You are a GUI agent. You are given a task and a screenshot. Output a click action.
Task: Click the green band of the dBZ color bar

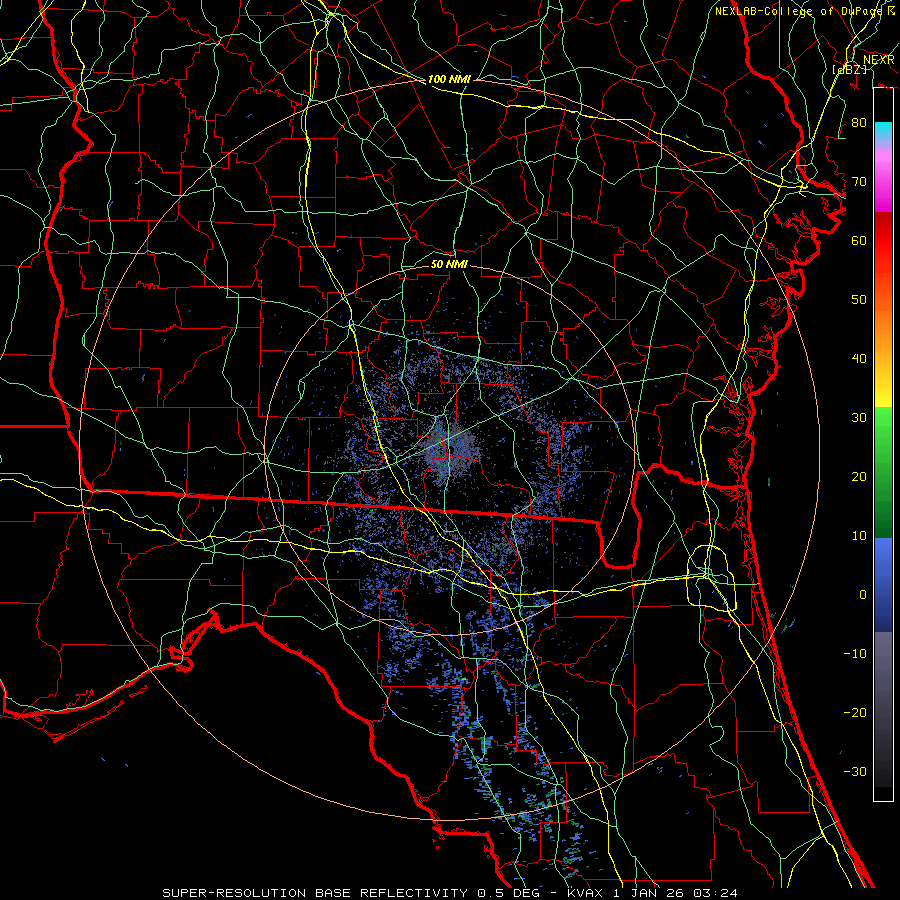[883, 472]
